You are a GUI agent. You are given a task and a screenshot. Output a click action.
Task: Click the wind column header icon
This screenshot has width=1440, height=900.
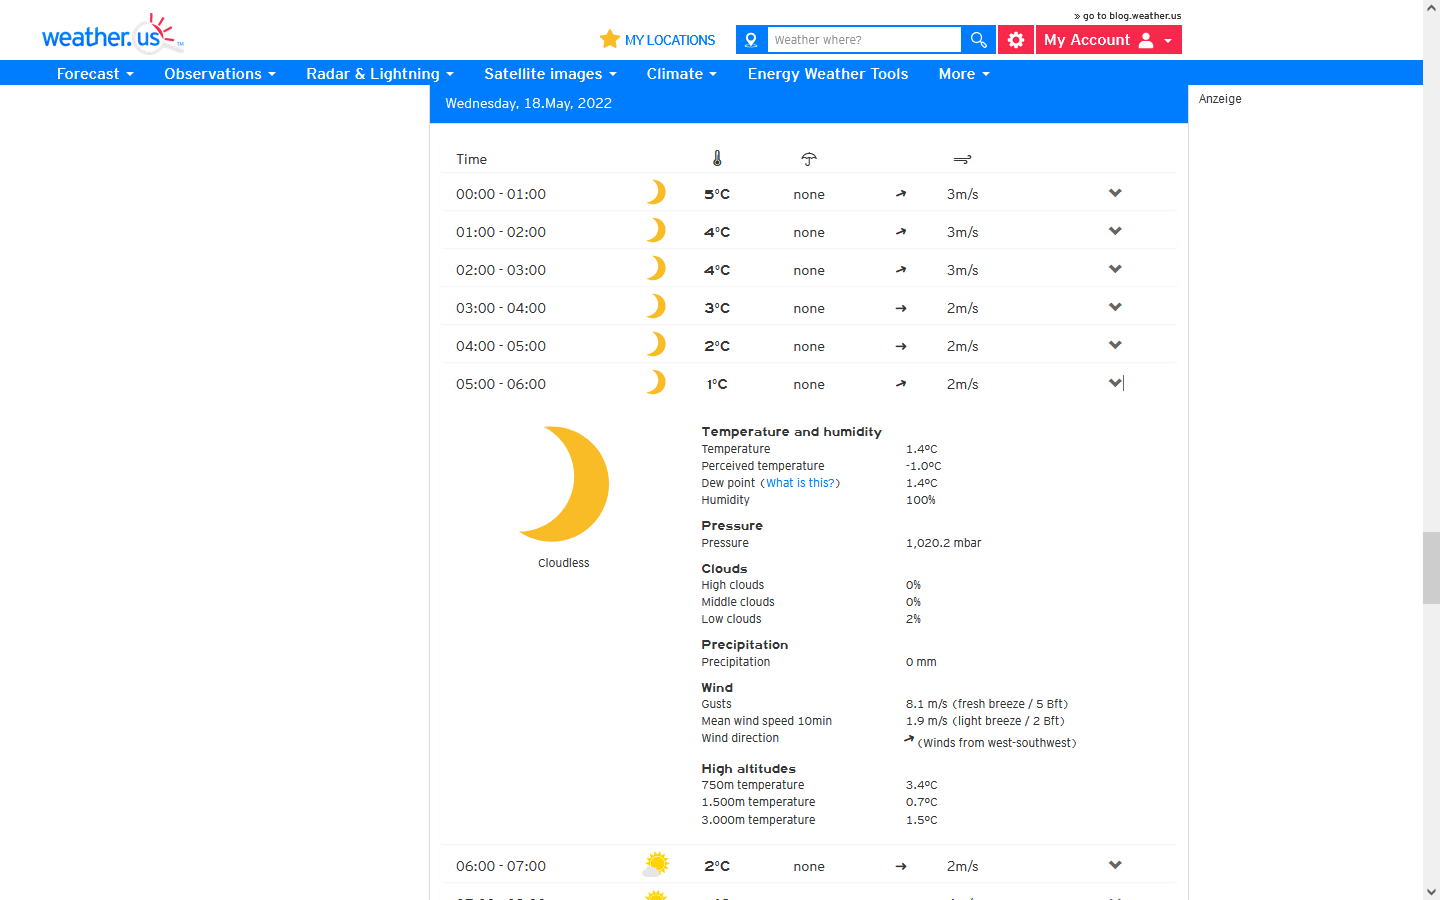click(x=962, y=159)
